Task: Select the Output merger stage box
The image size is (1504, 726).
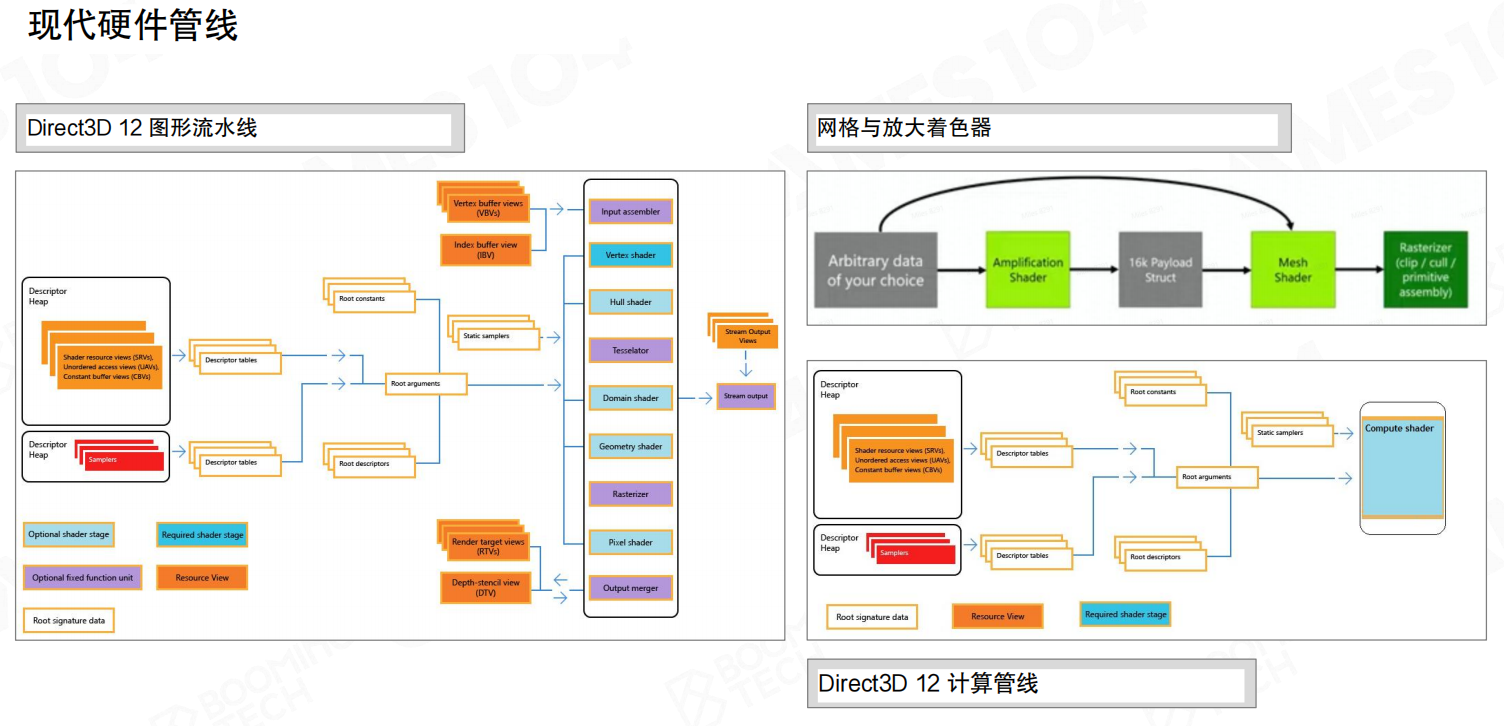Action: click(630, 588)
